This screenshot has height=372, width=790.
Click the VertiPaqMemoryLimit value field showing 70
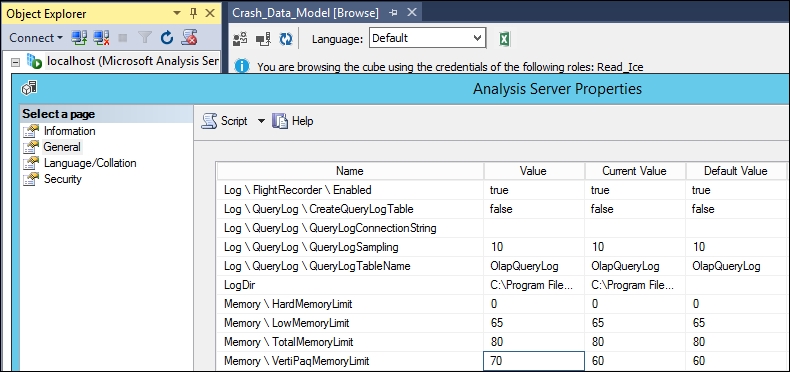coord(534,361)
